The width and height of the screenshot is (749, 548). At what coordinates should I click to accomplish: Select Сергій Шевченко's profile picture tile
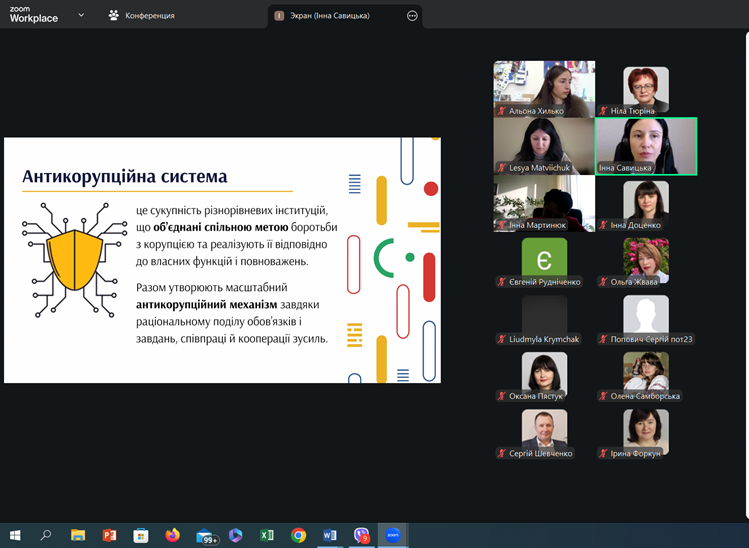pyautogui.click(x=544, y=432)
